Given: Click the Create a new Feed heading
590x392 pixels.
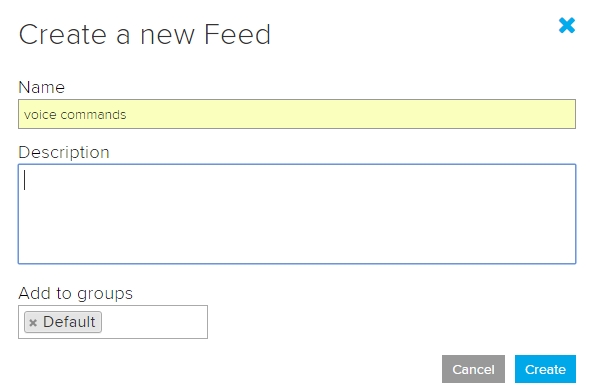Looking at the screenshot, I should click(x=145, y=35).
